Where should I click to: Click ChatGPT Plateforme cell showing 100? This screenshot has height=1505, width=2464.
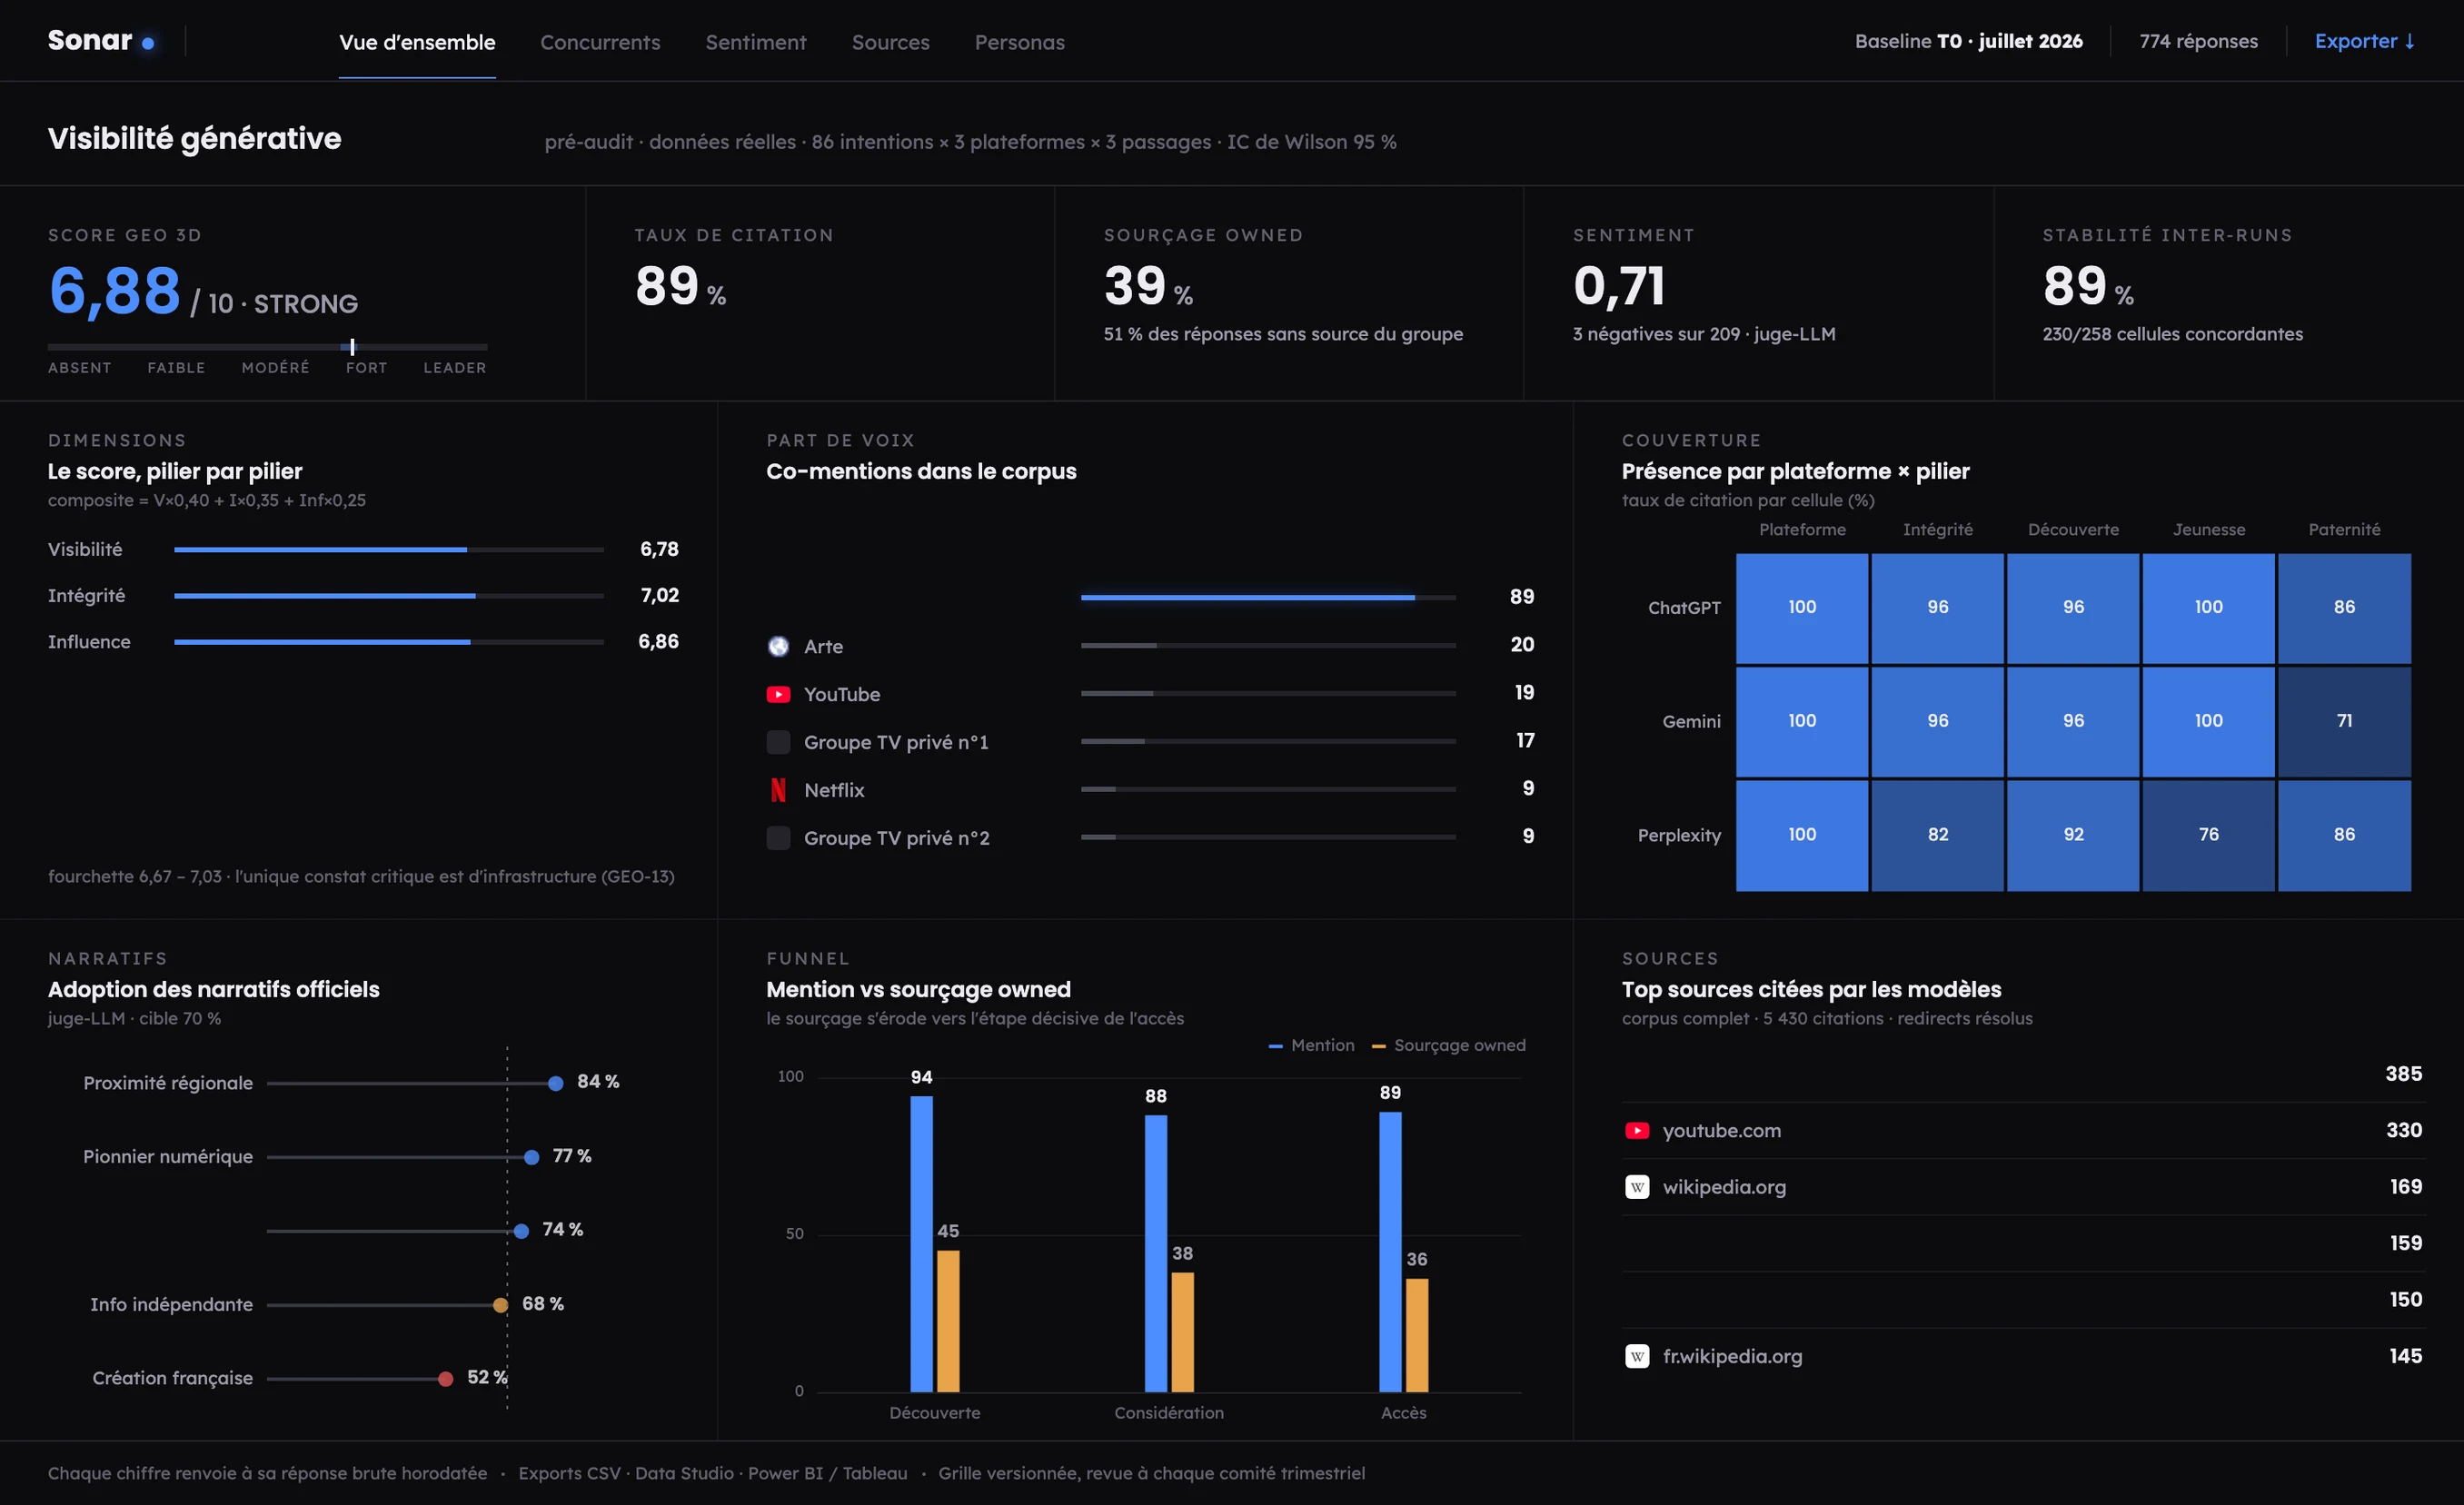tap(1802, 607)
